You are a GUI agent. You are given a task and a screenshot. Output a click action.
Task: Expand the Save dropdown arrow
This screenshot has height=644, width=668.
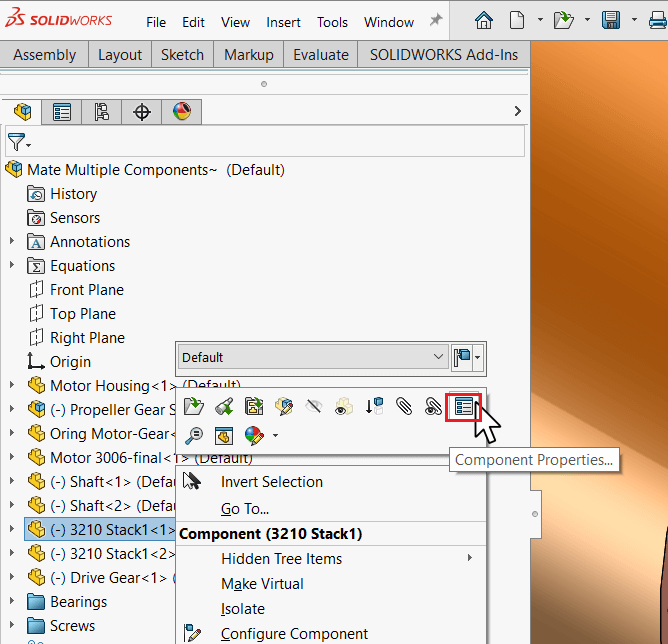(634, 20)
